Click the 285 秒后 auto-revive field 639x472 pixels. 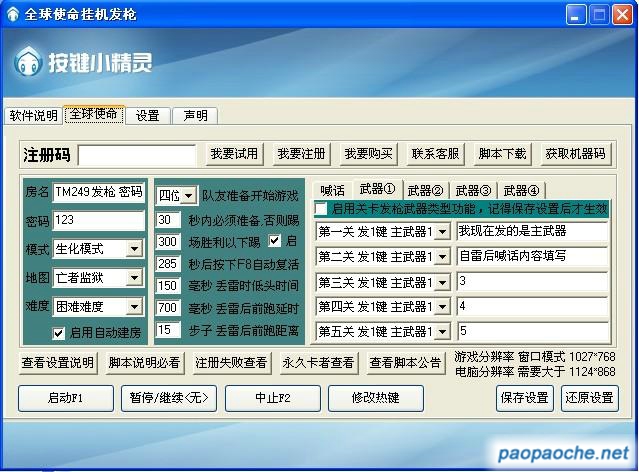click(168, 264)
